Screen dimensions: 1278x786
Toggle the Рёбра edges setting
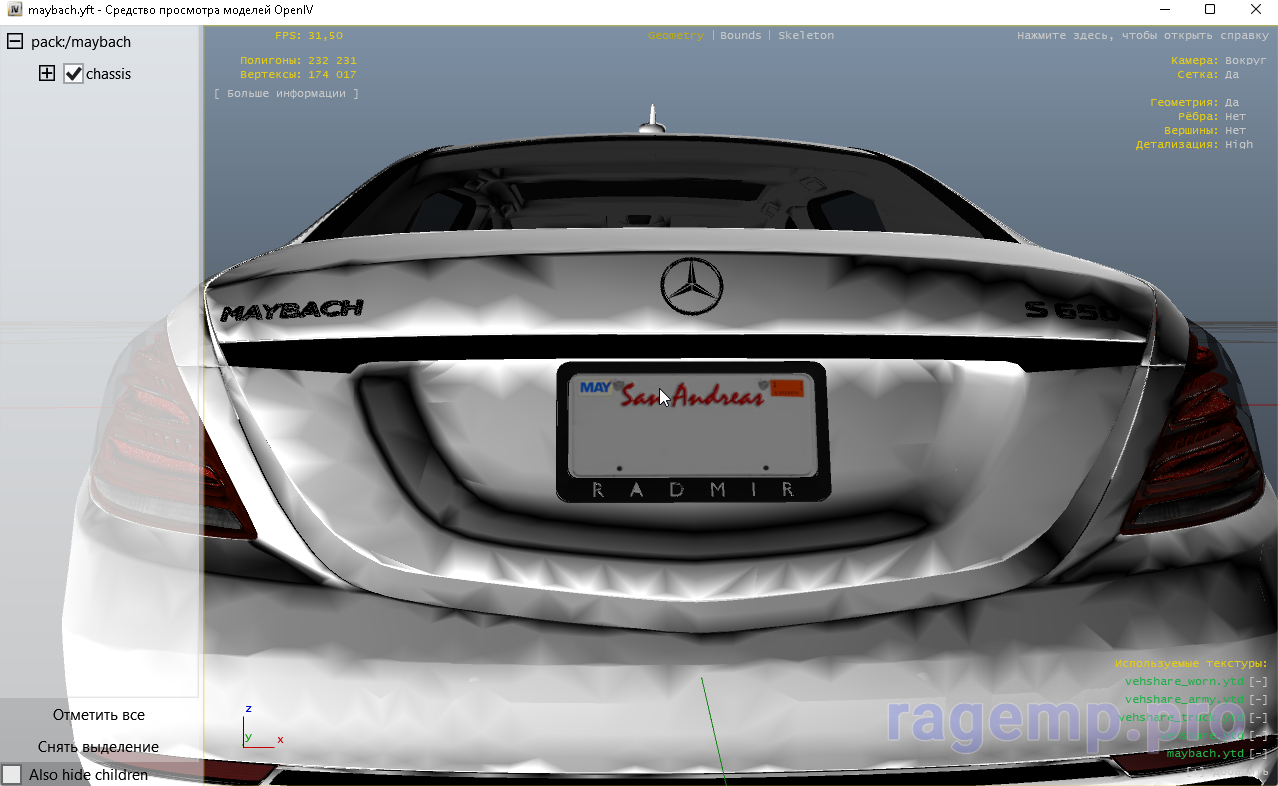pos(1235,117)
